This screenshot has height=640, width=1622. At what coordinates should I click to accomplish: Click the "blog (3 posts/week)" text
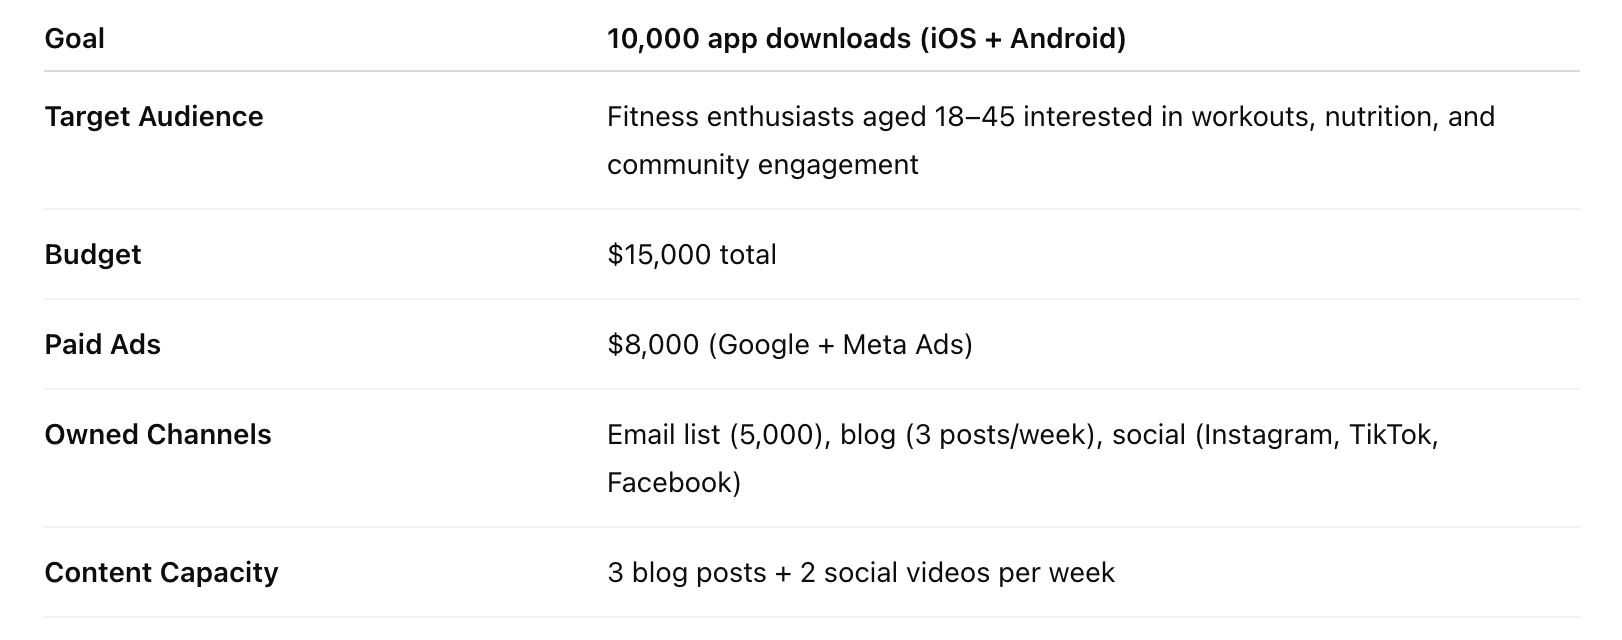pos(968,435)
